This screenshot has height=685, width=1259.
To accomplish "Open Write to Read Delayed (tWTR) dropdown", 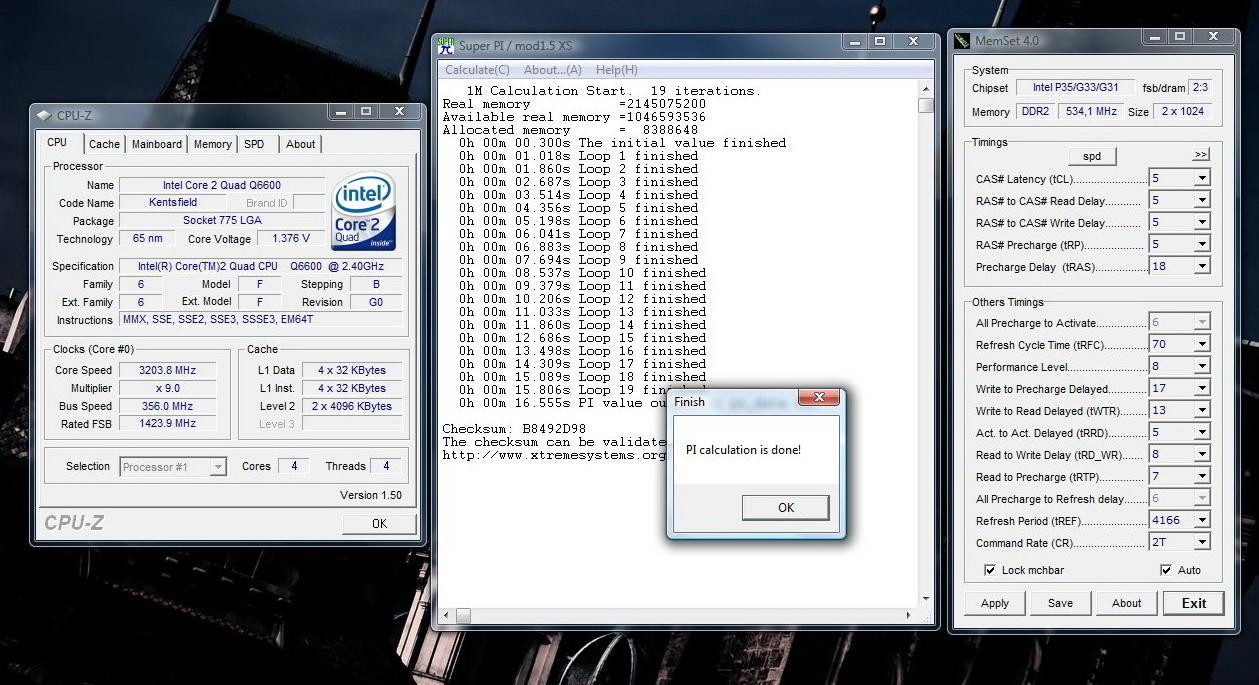I will (1202, 410).
